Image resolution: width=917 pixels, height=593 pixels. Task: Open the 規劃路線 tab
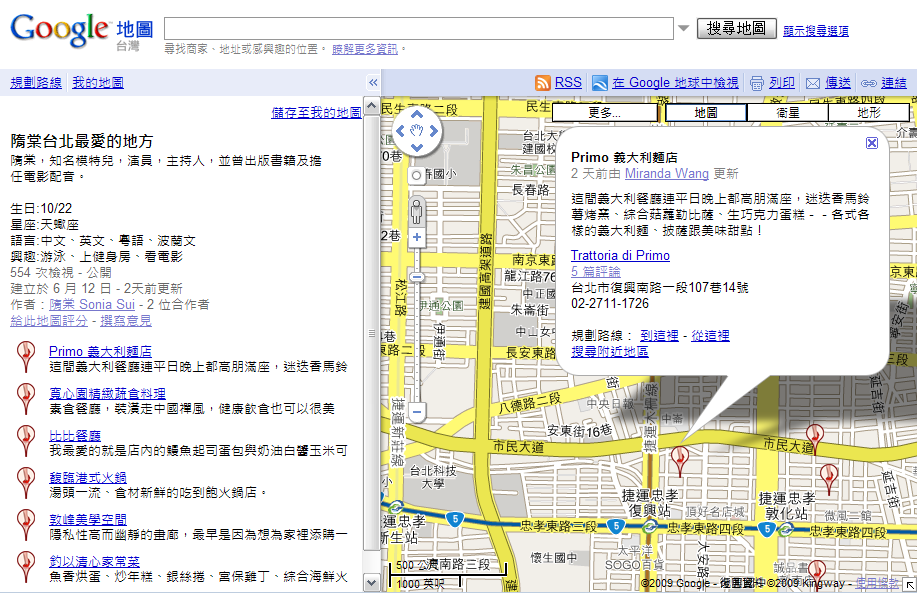point(36,82)
